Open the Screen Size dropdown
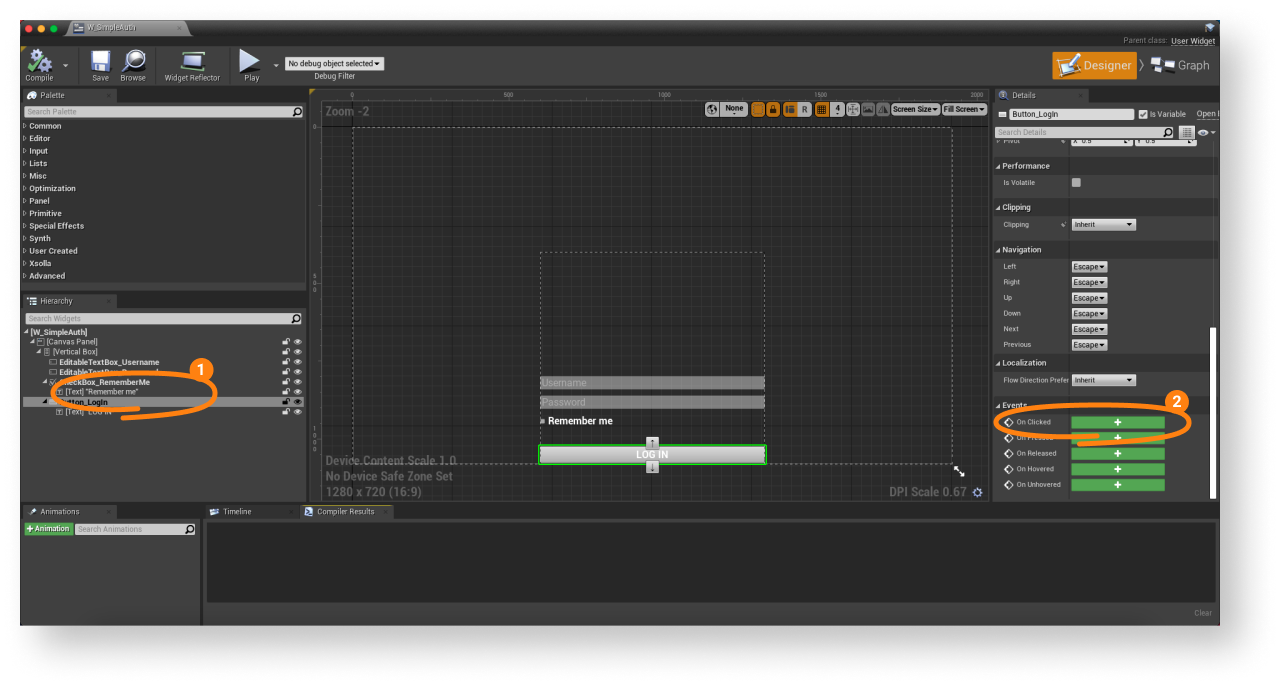The height and width of the screenshot is (686, 1280). pyautogui.click(x=914, y=109)
